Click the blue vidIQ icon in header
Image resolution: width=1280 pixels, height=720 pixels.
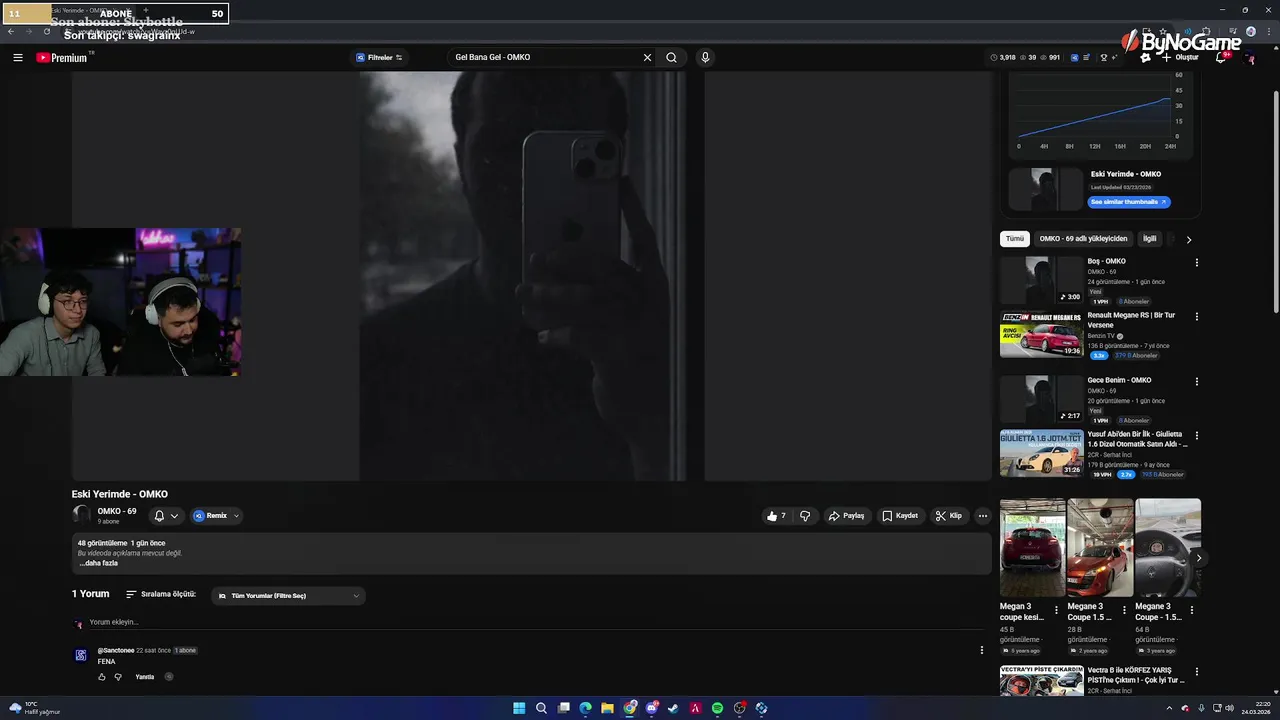(x=1075, y=57)
